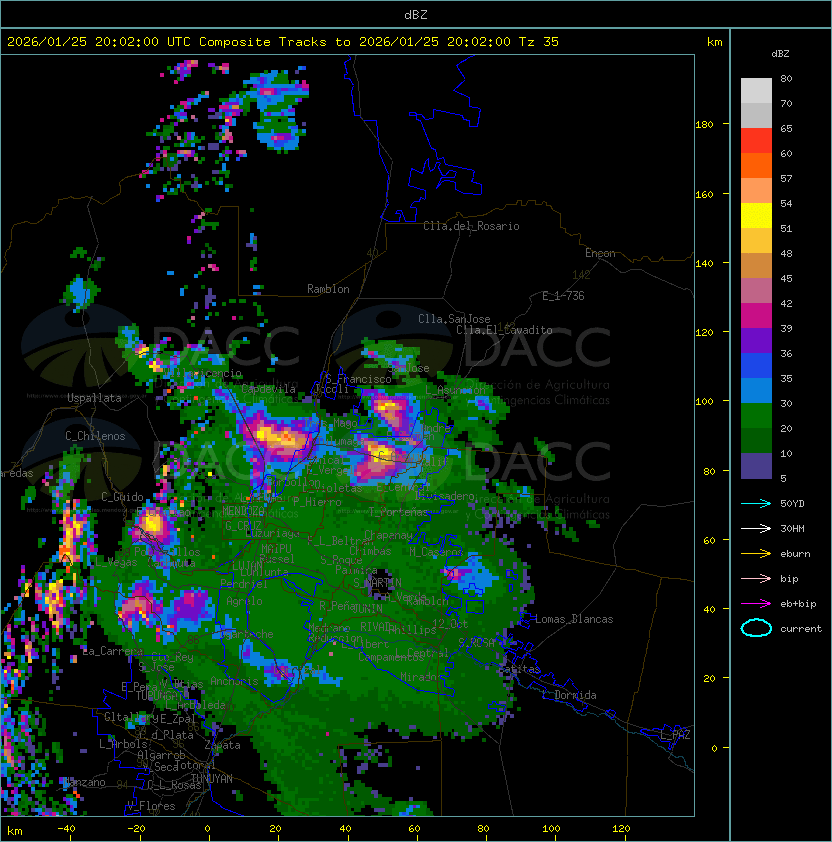Viewport: 832px width, 842px height.
Task: Click the 'V_Flores' place label
Action: [151, 806]
